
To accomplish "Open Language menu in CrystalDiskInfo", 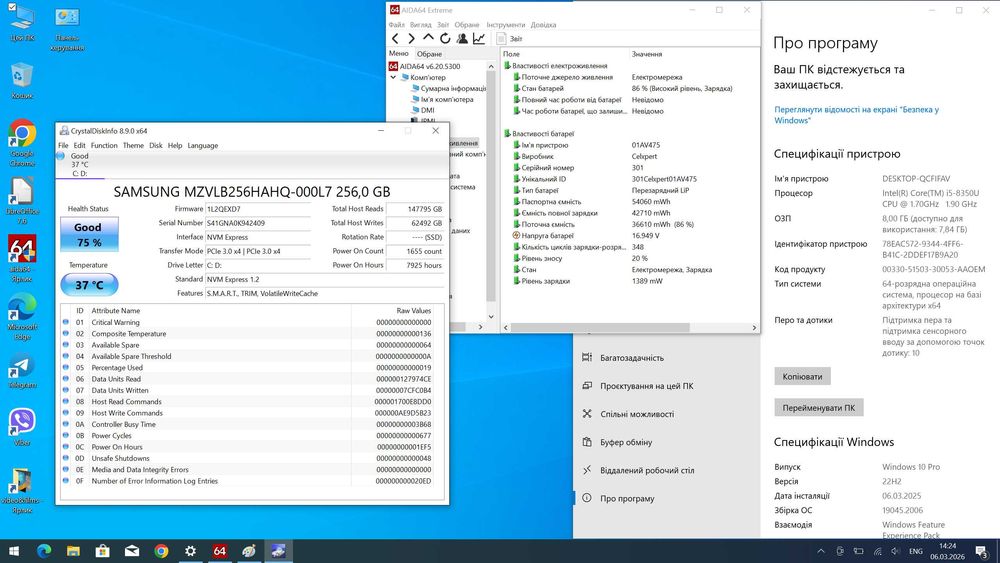I will [x=203, y=145].
